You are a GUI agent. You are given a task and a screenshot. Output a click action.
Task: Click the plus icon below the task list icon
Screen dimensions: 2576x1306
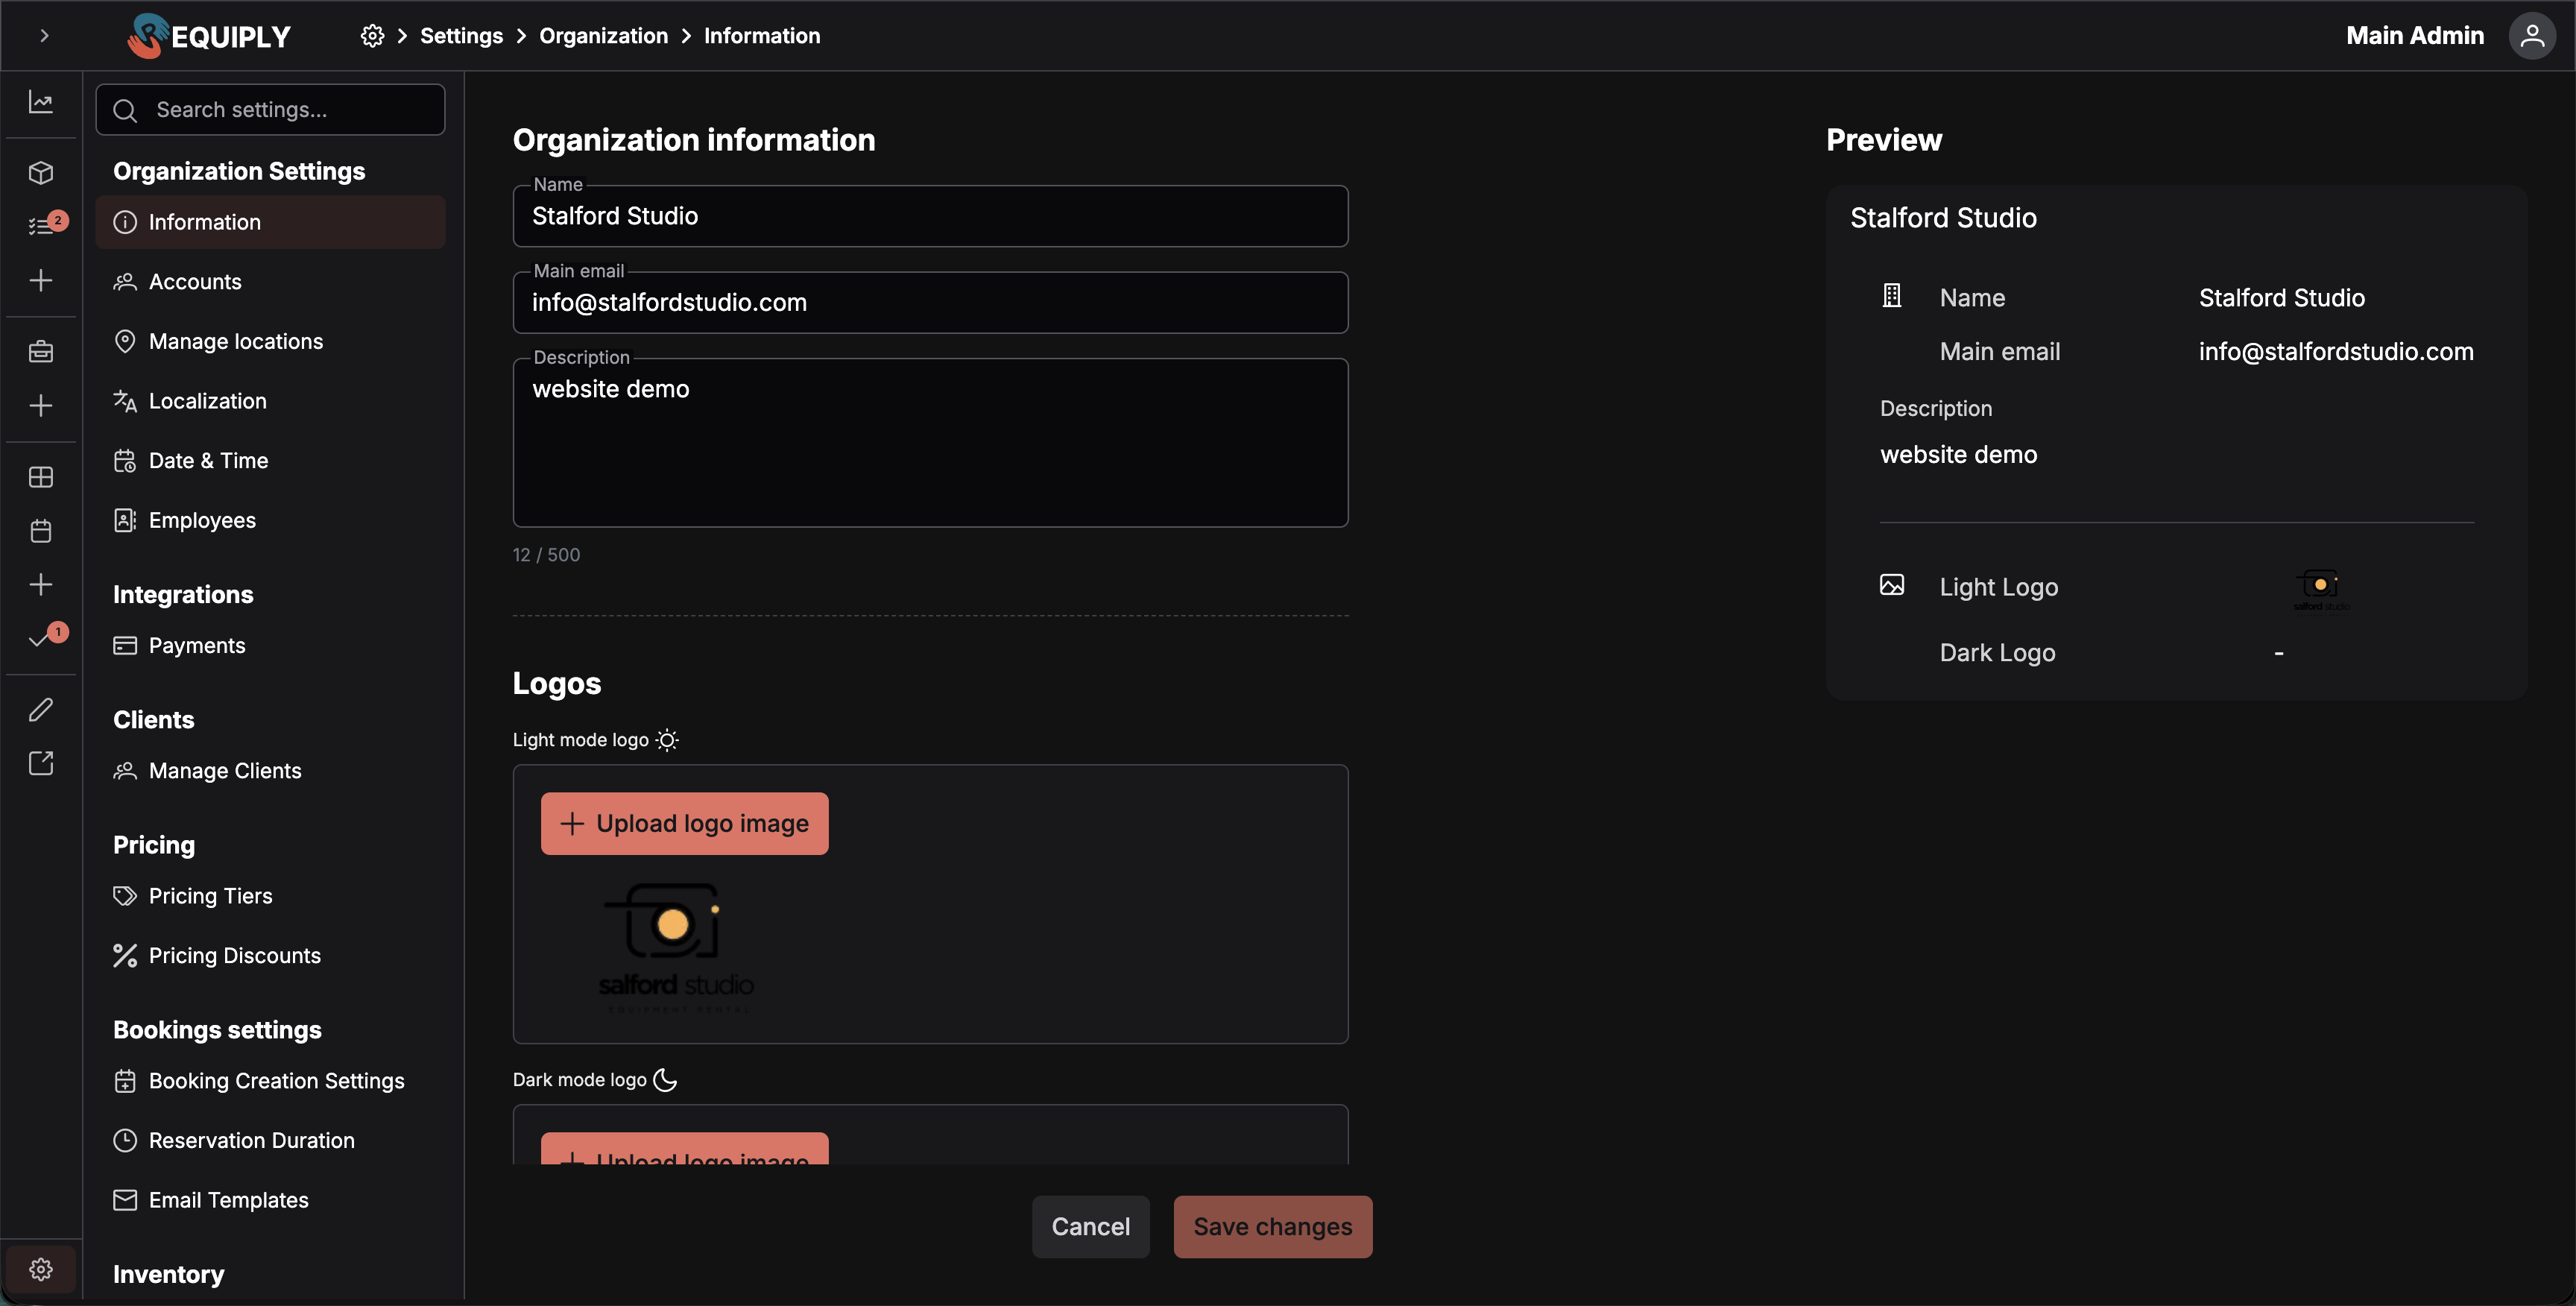pyautogui.click(x=41, y=281)
